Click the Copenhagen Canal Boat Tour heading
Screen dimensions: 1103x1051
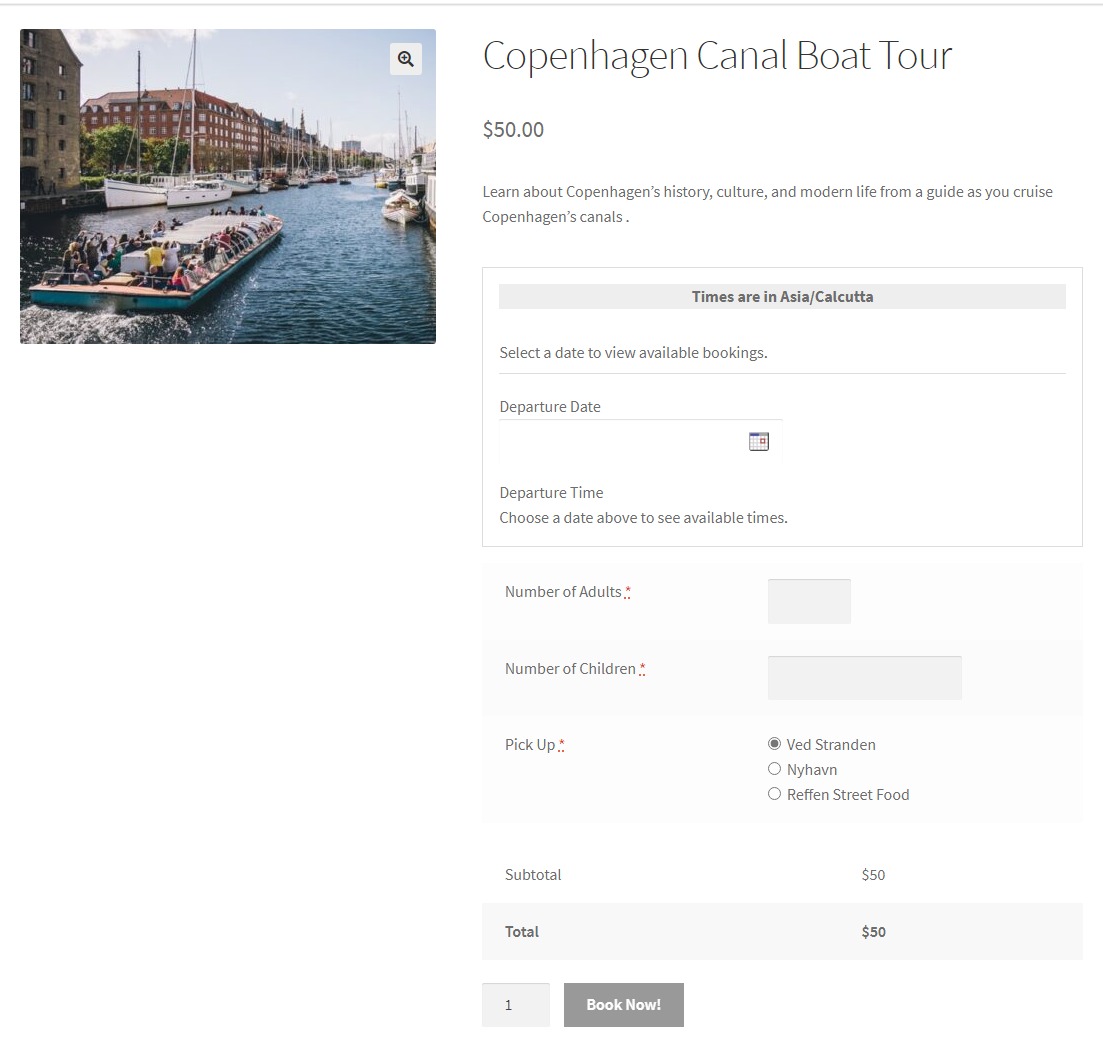pyautogui.click(x=717, y=56)
